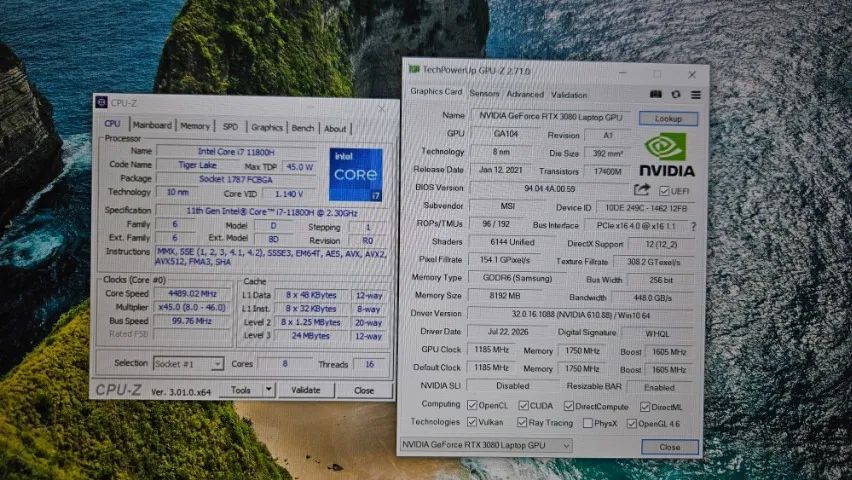Click the Tools button in CPU-Z

(241, 390)
